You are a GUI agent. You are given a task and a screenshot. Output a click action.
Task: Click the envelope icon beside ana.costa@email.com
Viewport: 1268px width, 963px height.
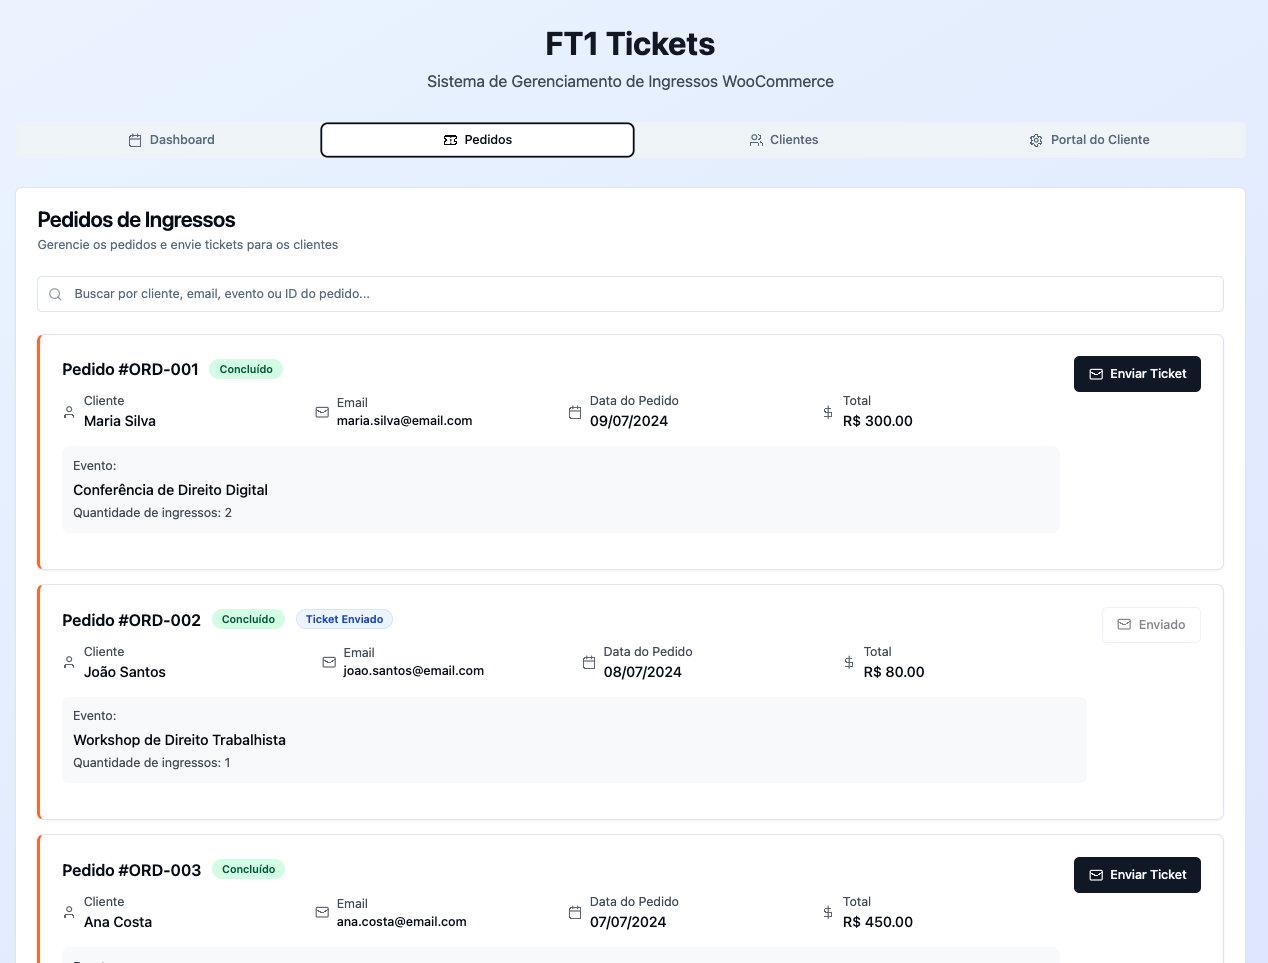coord(322,912)
